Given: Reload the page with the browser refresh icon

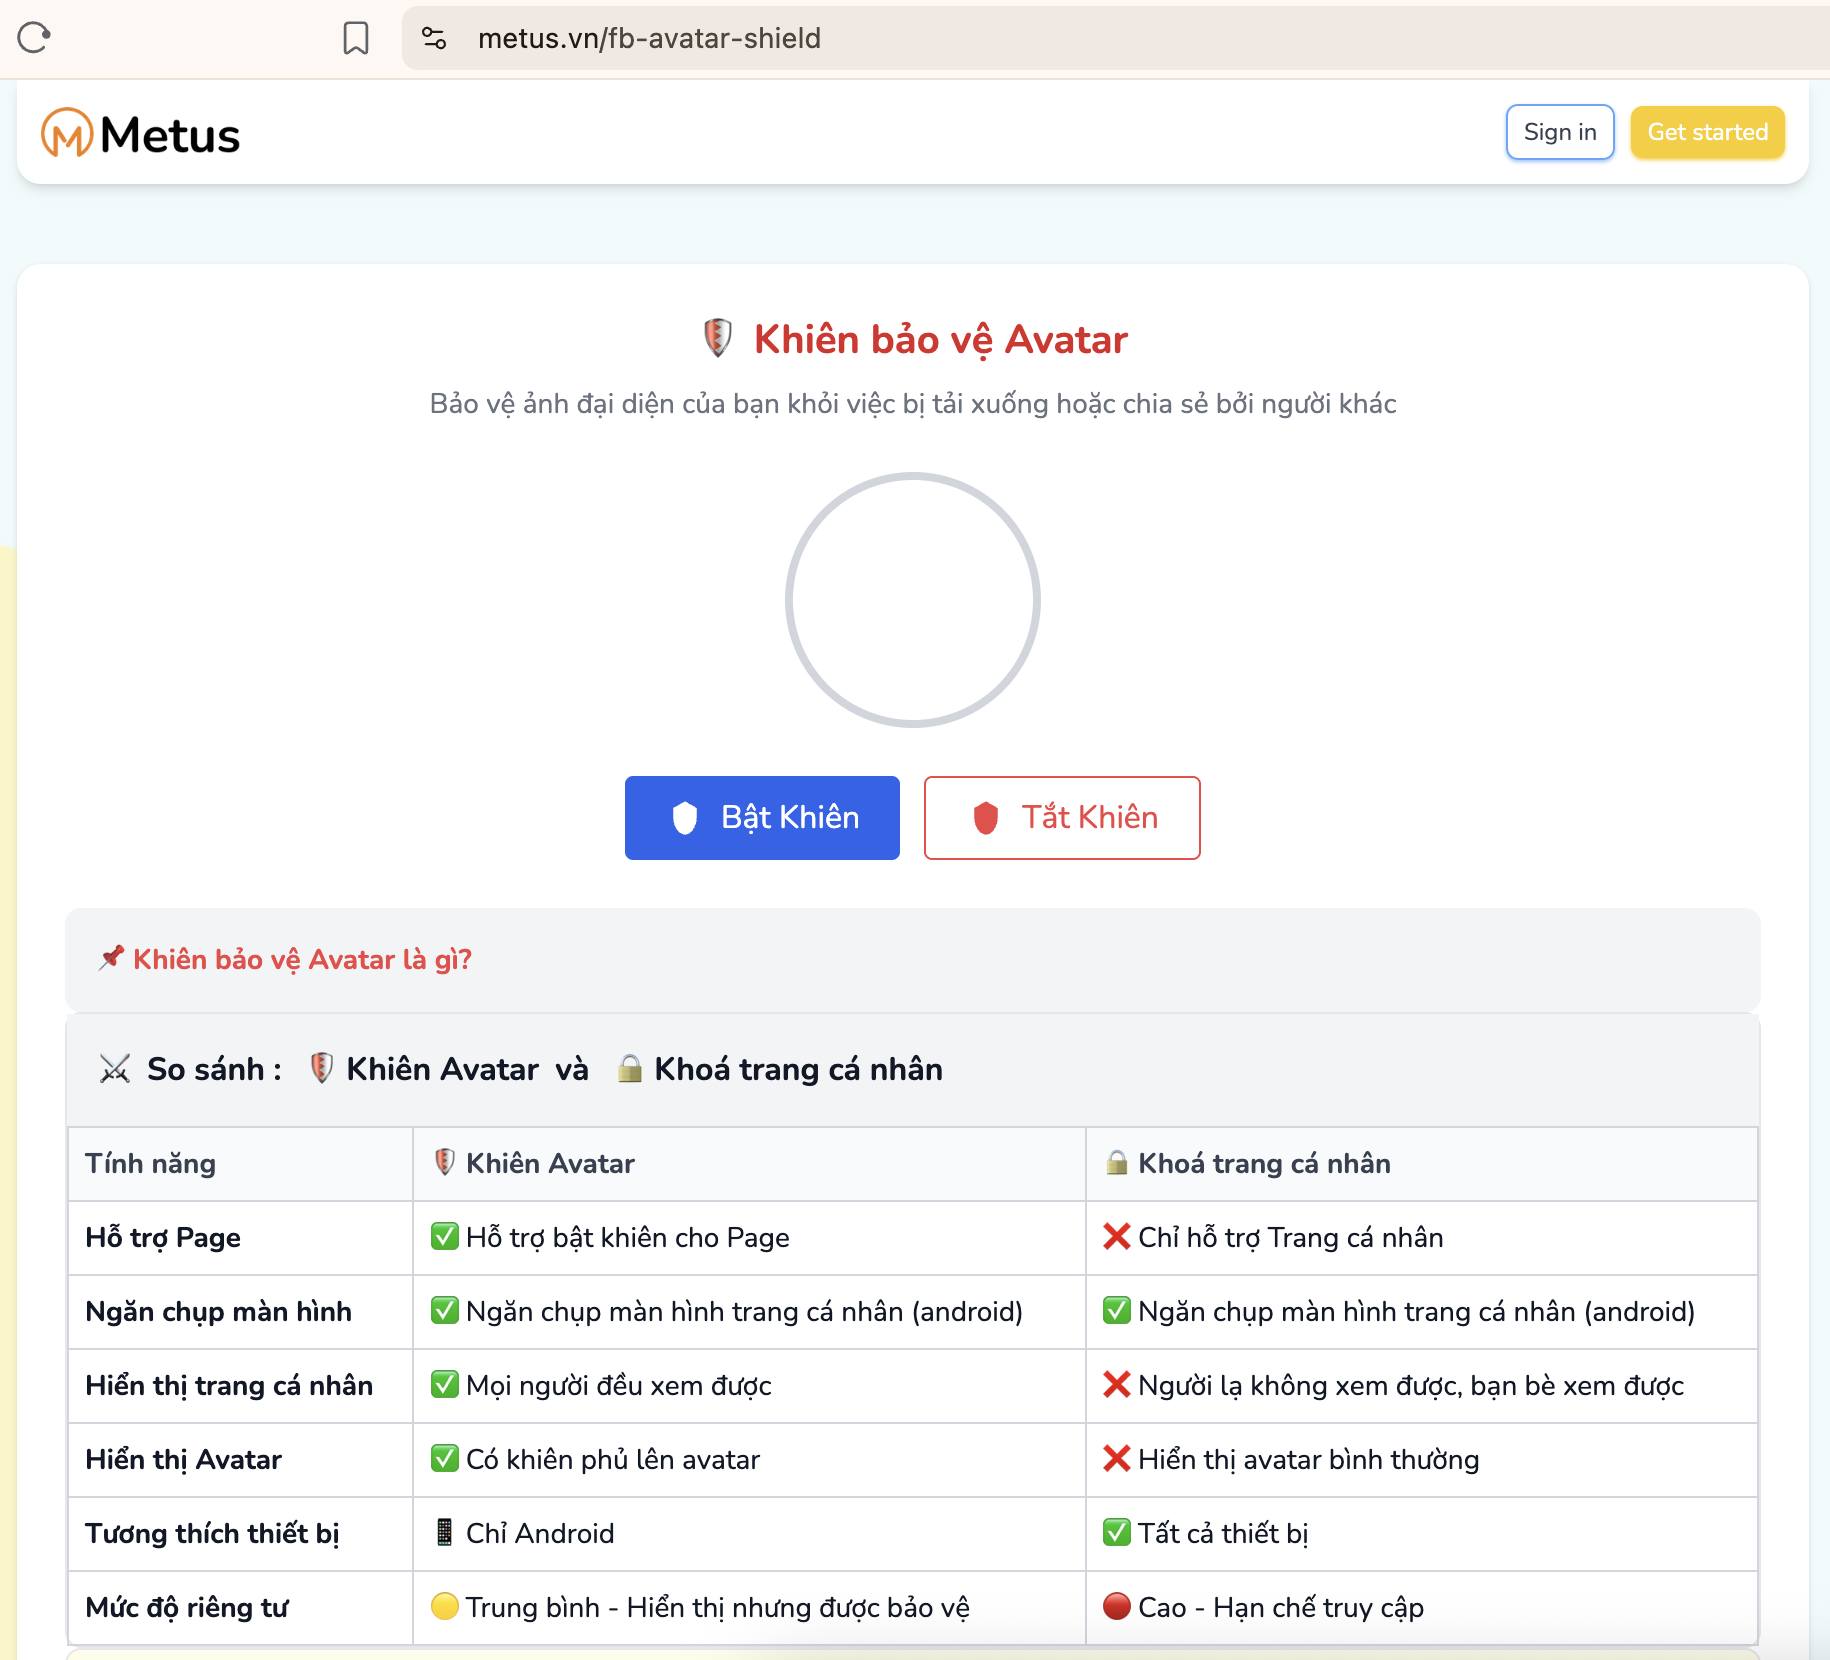Looking at the screenshot, I should coord(34,38).
